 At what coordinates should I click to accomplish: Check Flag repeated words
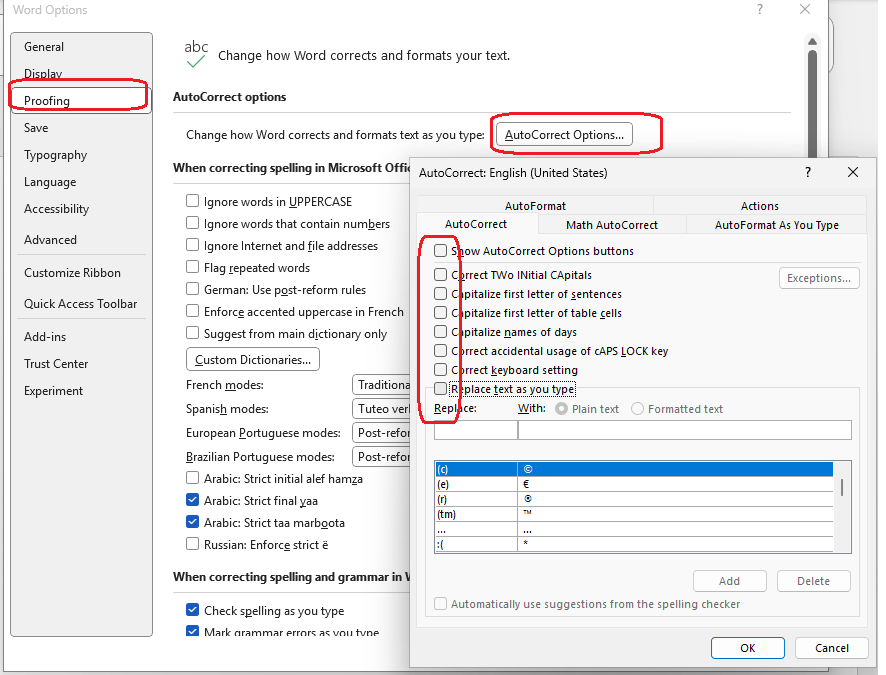193,267
